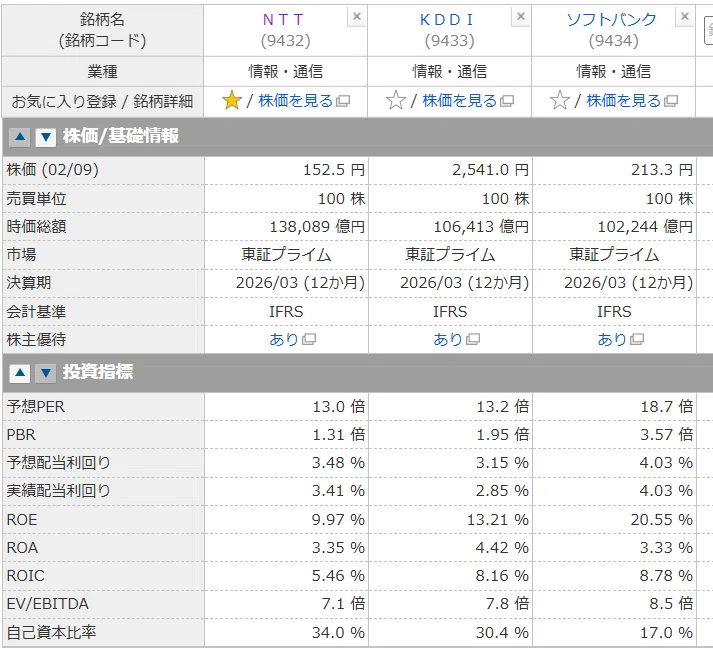Open ソフトバンク stock name link
The image size is (713, 651).
coord(612,20)
